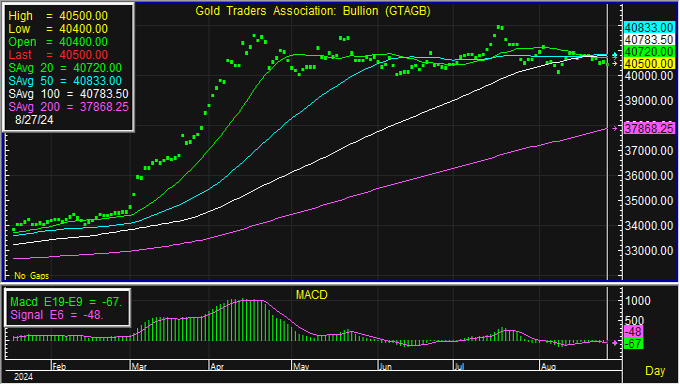Click the magenta arrow marker beside 37868.25

tap(615, 129)
